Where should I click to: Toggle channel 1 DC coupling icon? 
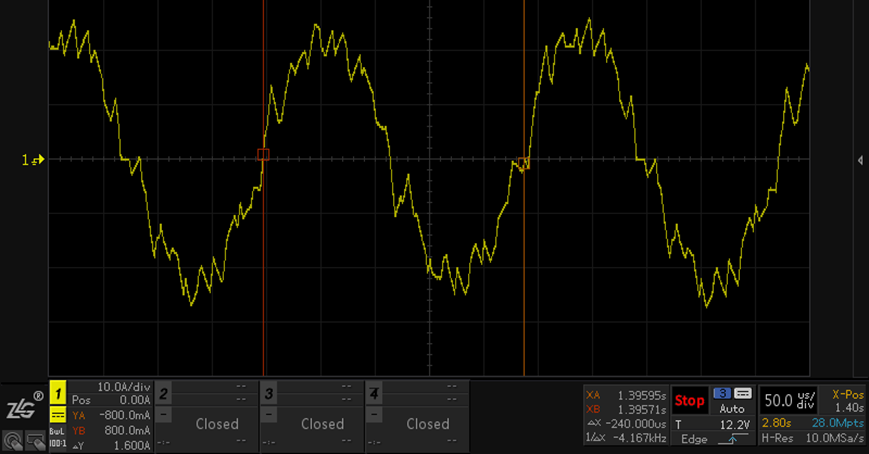(58, 415)
